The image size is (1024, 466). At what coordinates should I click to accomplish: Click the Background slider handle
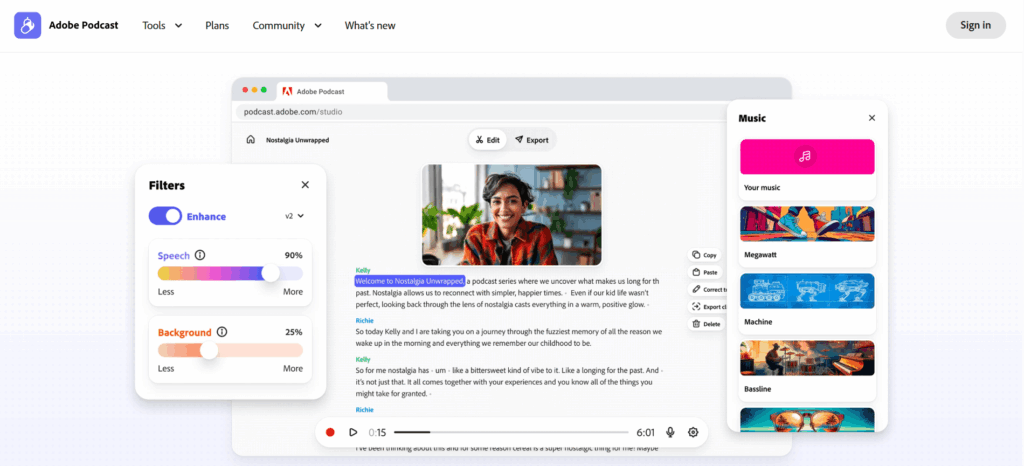[x=208, y=350]
